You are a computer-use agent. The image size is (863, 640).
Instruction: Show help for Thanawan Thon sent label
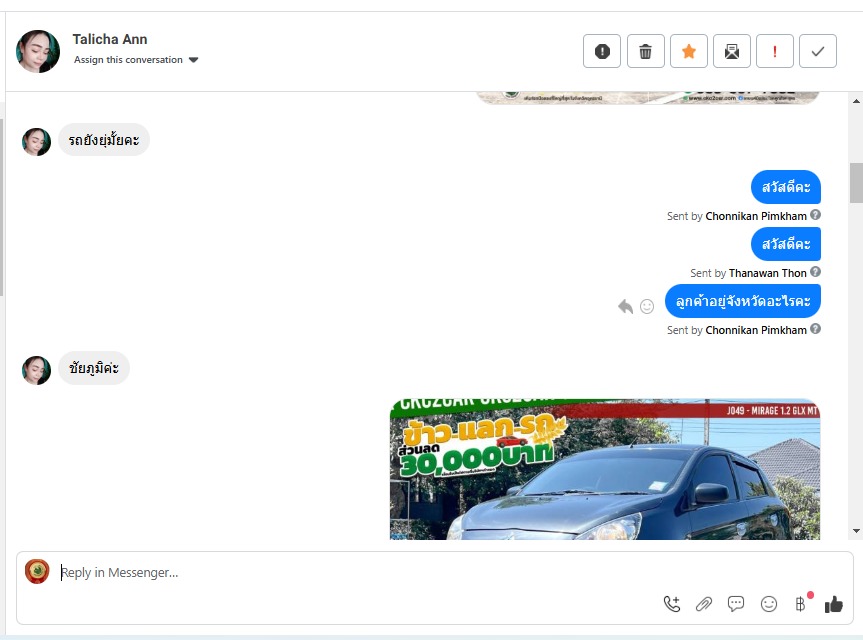[816, 272]
